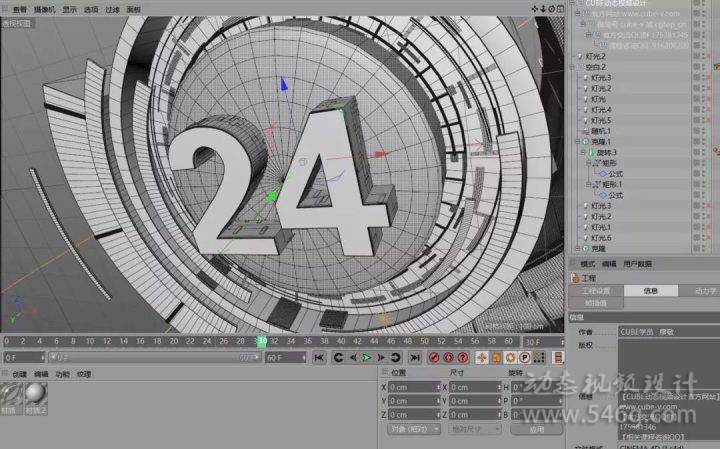Click frame 40 on the timeline ruler
720x449 pixels.
[x=344, y=340]
